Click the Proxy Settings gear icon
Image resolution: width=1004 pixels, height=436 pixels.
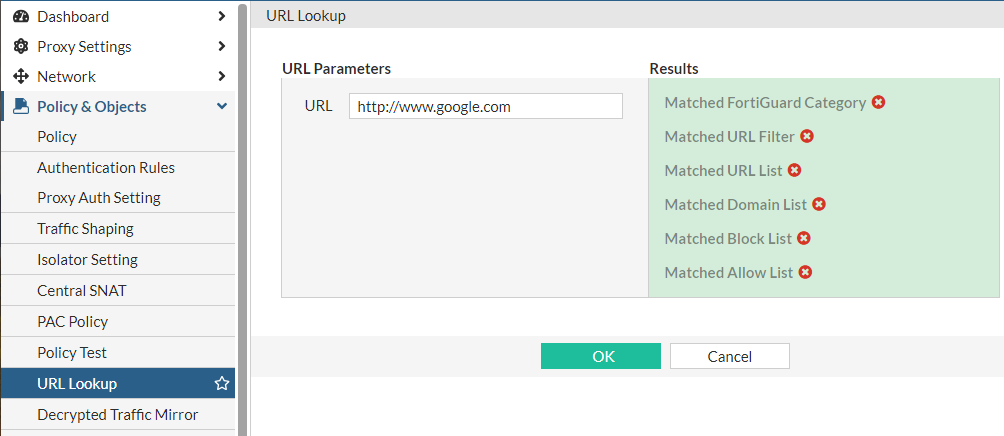(x=20, y=46)
